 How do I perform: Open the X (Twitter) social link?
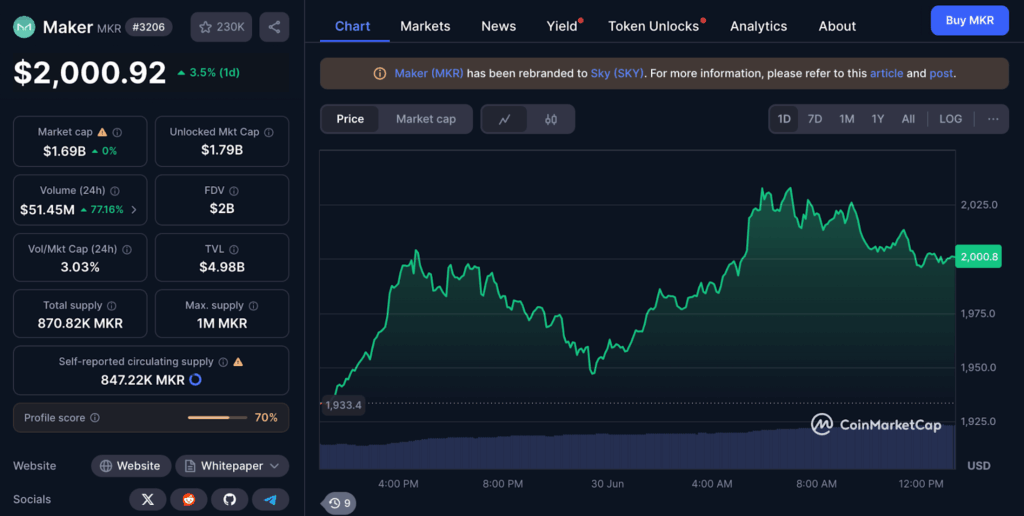148,499
